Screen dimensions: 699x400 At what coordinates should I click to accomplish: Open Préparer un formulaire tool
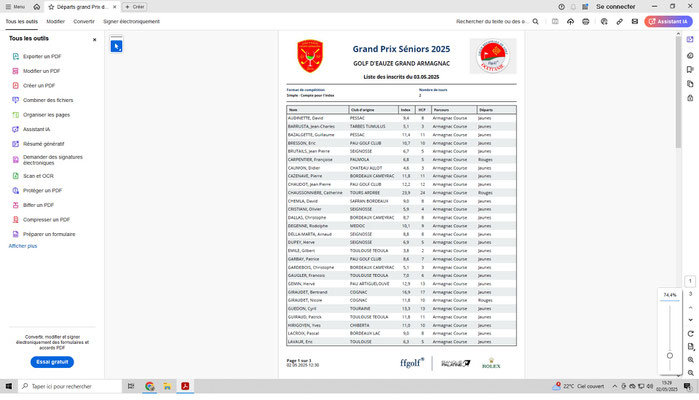point(49,234)
